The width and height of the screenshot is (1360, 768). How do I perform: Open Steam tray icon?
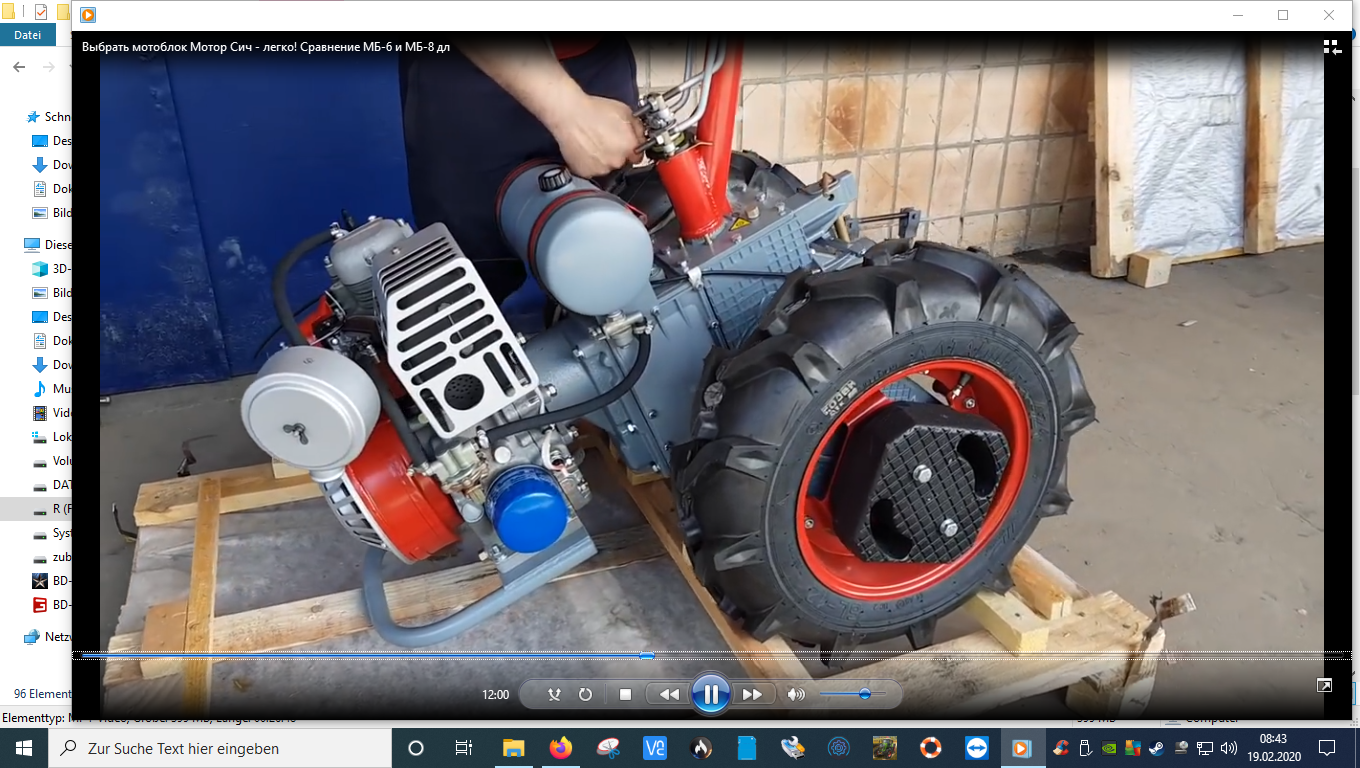(1156, 748)
